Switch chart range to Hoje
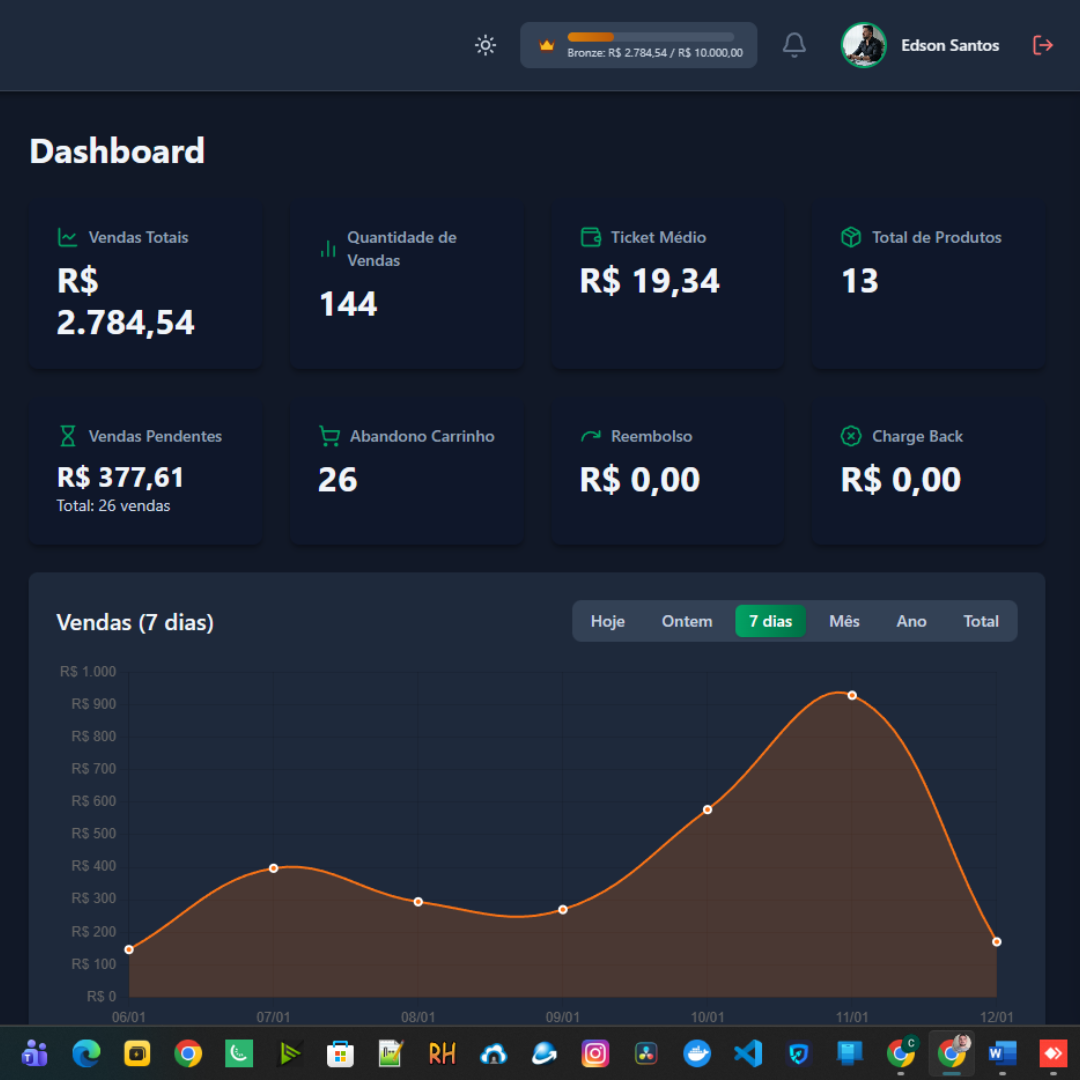 (x=607, y=621)
